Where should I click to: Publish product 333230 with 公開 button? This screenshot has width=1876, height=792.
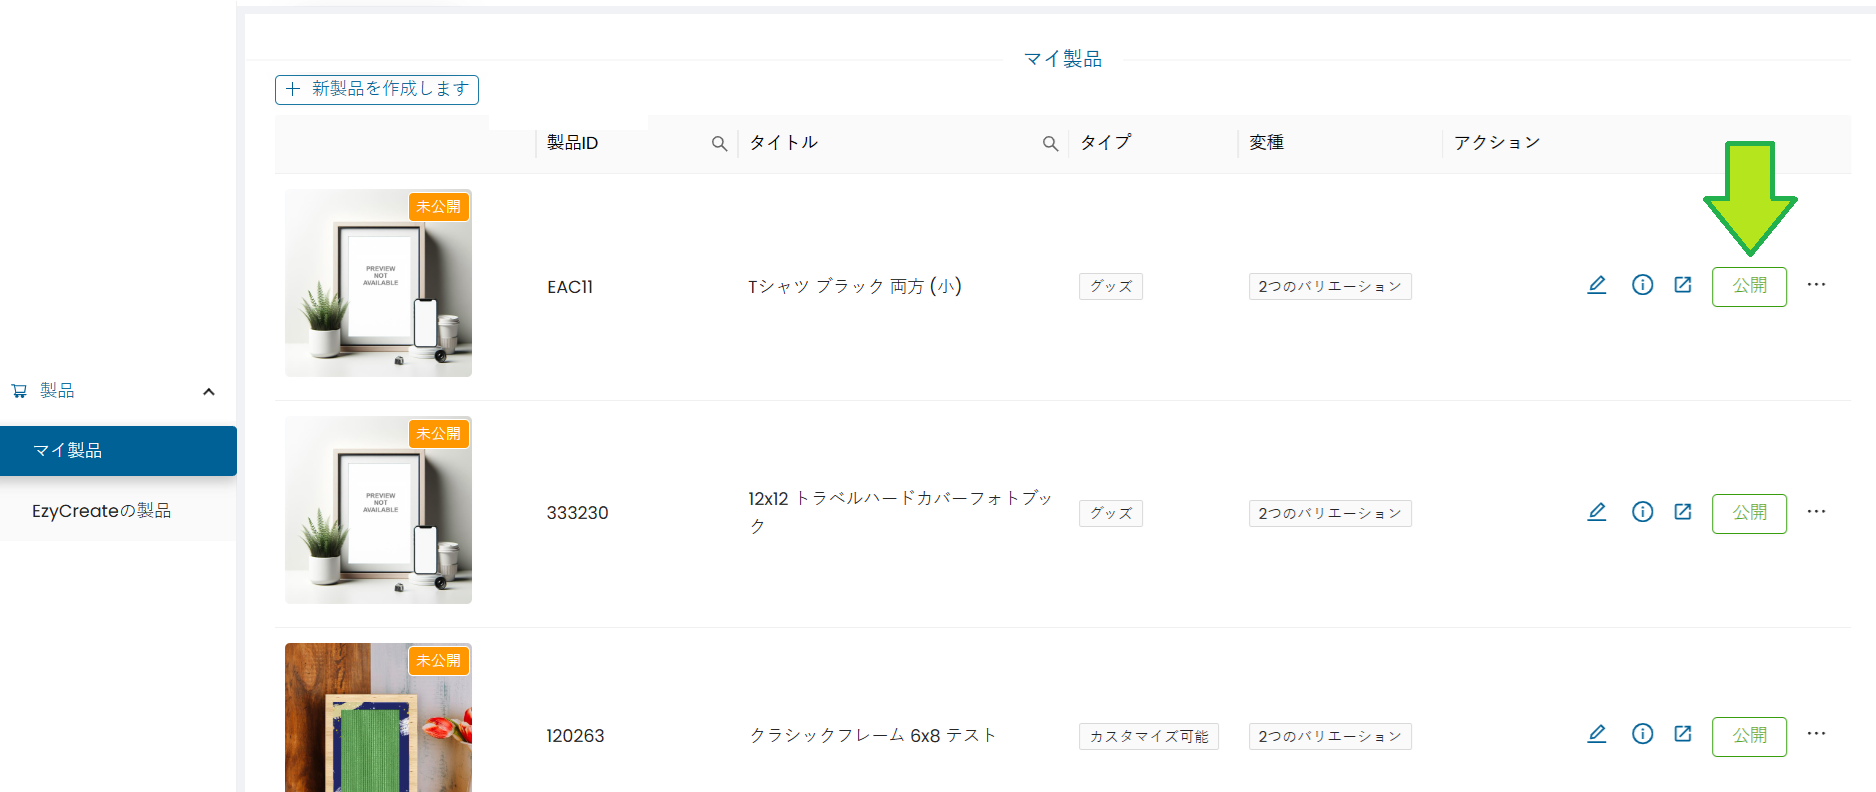pyautogui.click(x=1749, y=513)
